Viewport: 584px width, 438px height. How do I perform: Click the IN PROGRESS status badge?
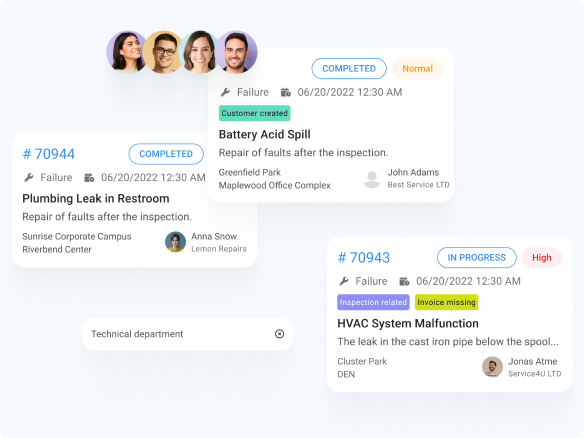point(477,257)
